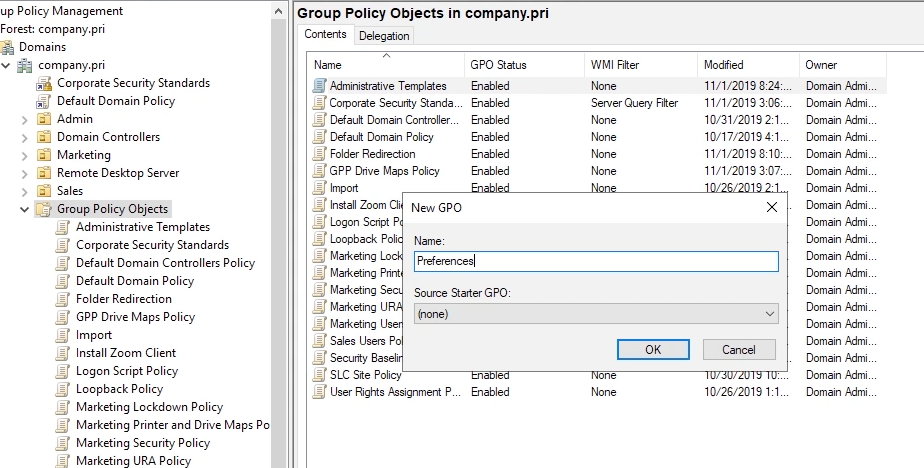This screenshot has width=924, height=468.
Task: Click the SLC Site Policy icon in list
Action: [319, 375]
